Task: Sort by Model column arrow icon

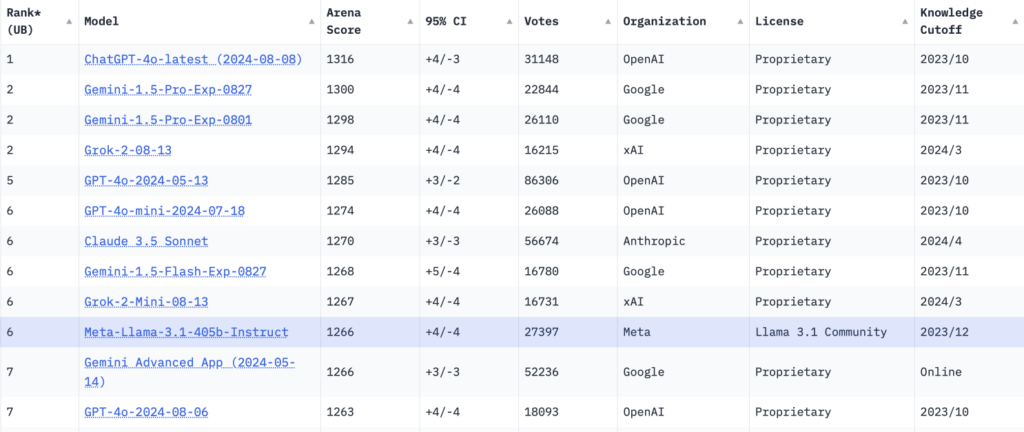Action: (312, 22)
